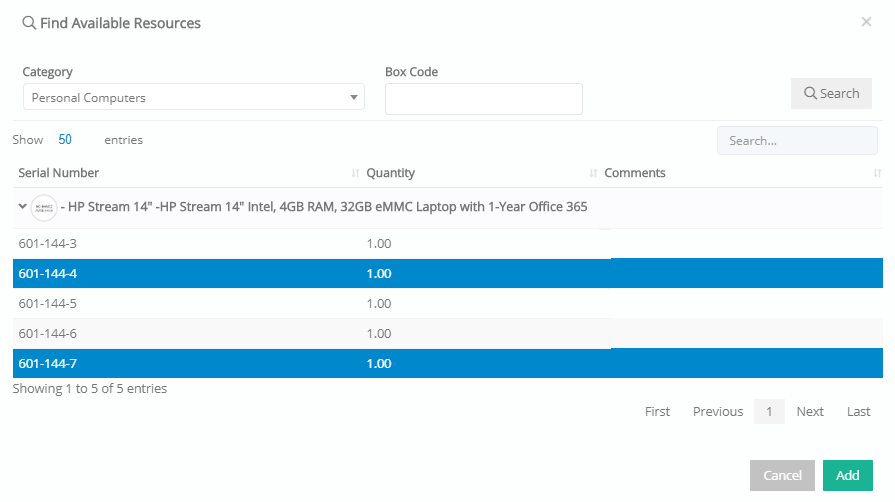Click the magnifier icon beside the dialog title

click(29, 23)
